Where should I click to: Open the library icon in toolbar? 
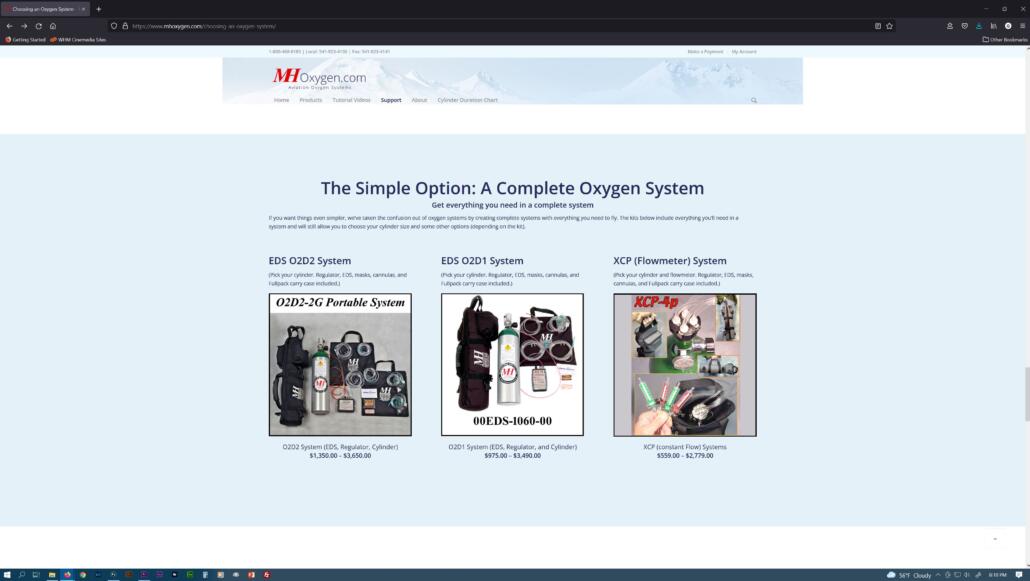pyautogui.click(x=993, y=26)
